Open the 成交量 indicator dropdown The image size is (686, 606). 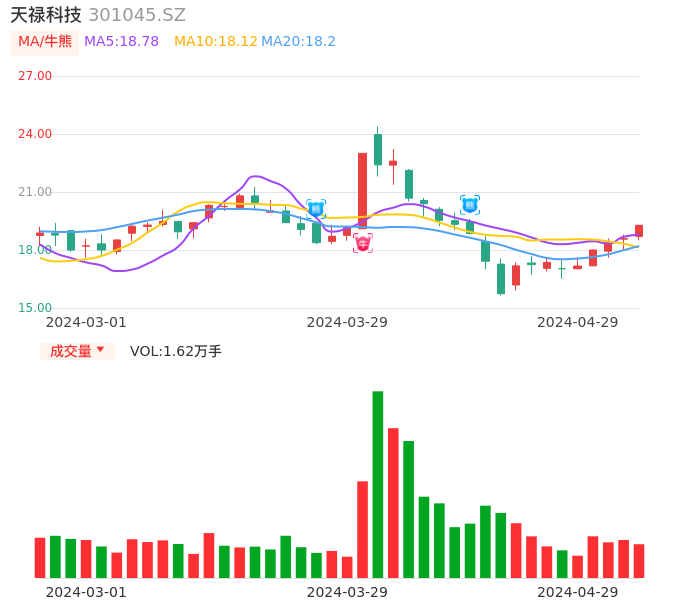[77, 351]
